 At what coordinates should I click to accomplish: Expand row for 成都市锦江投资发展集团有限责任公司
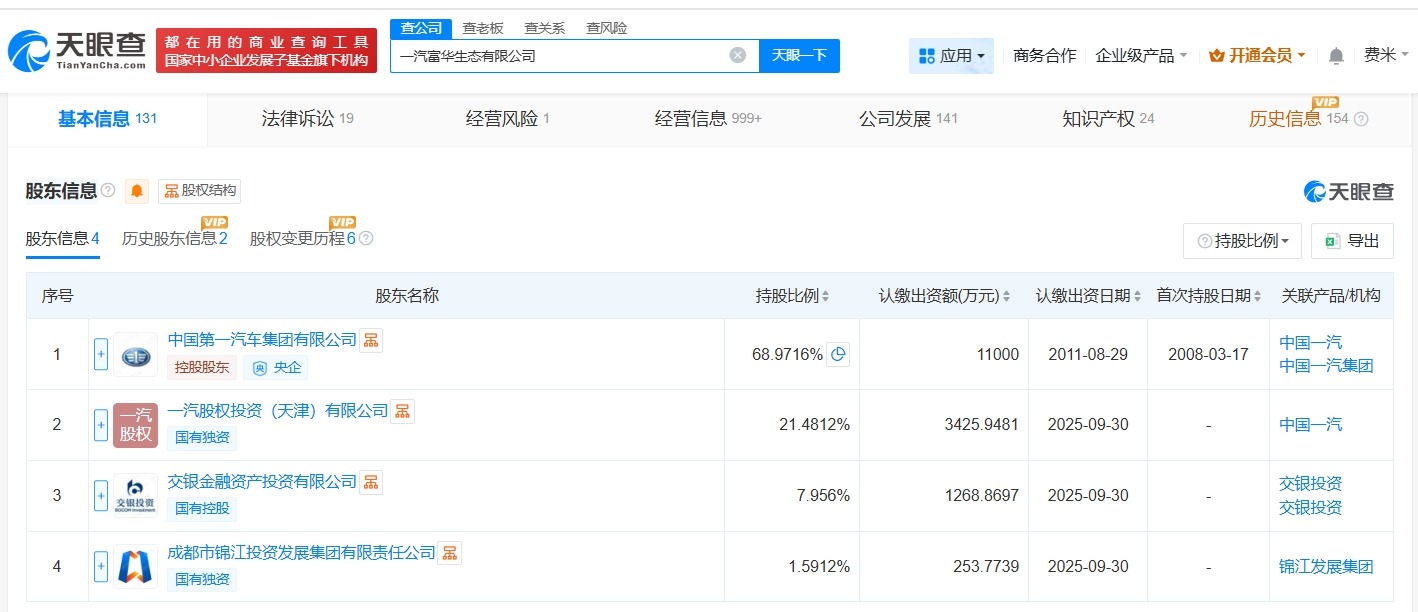click(x=100, y=566)
